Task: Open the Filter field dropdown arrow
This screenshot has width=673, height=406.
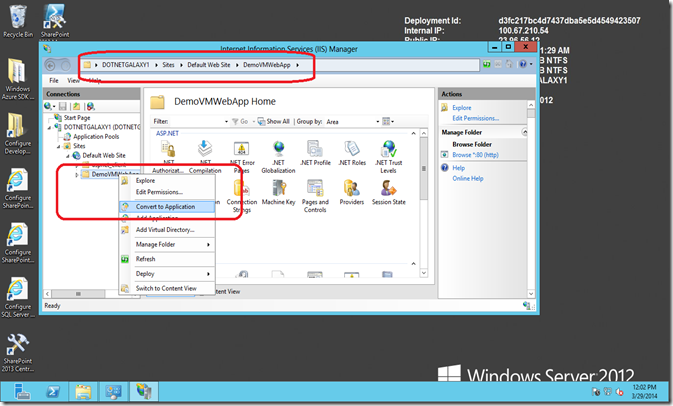Action: click(x=226, y=122)
